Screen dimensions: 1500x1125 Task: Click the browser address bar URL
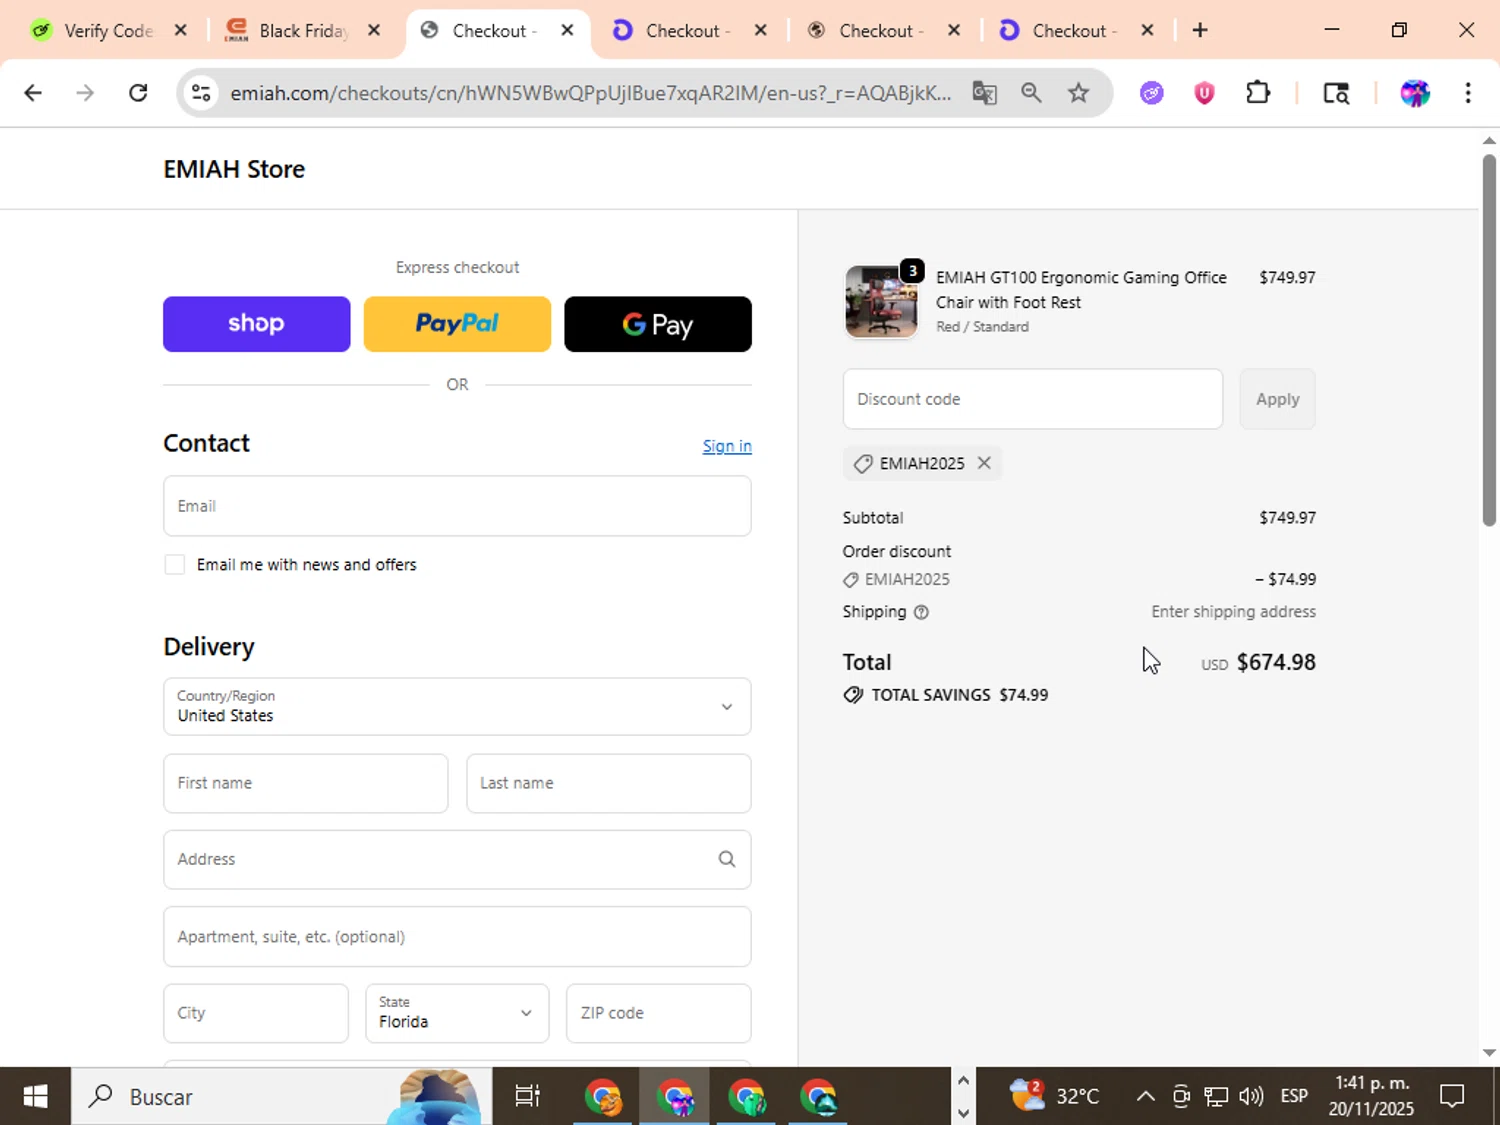(590, 93)
